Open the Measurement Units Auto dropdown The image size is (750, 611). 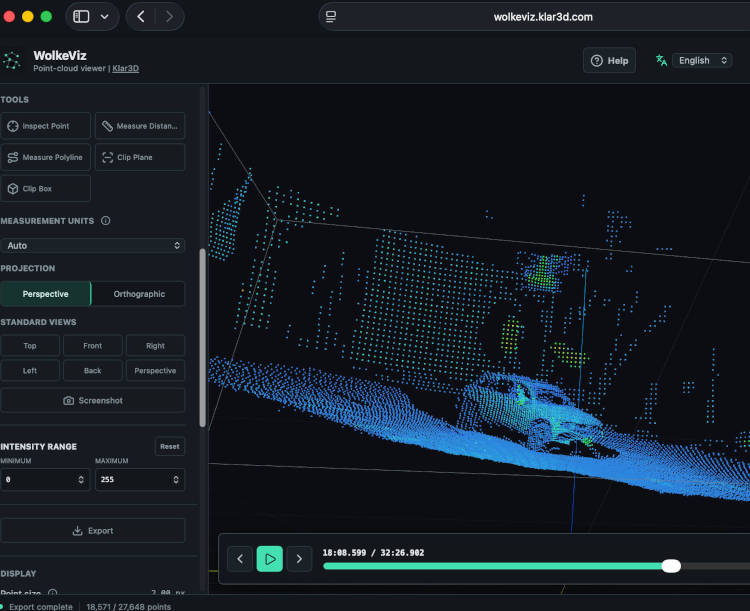(93, 245)
